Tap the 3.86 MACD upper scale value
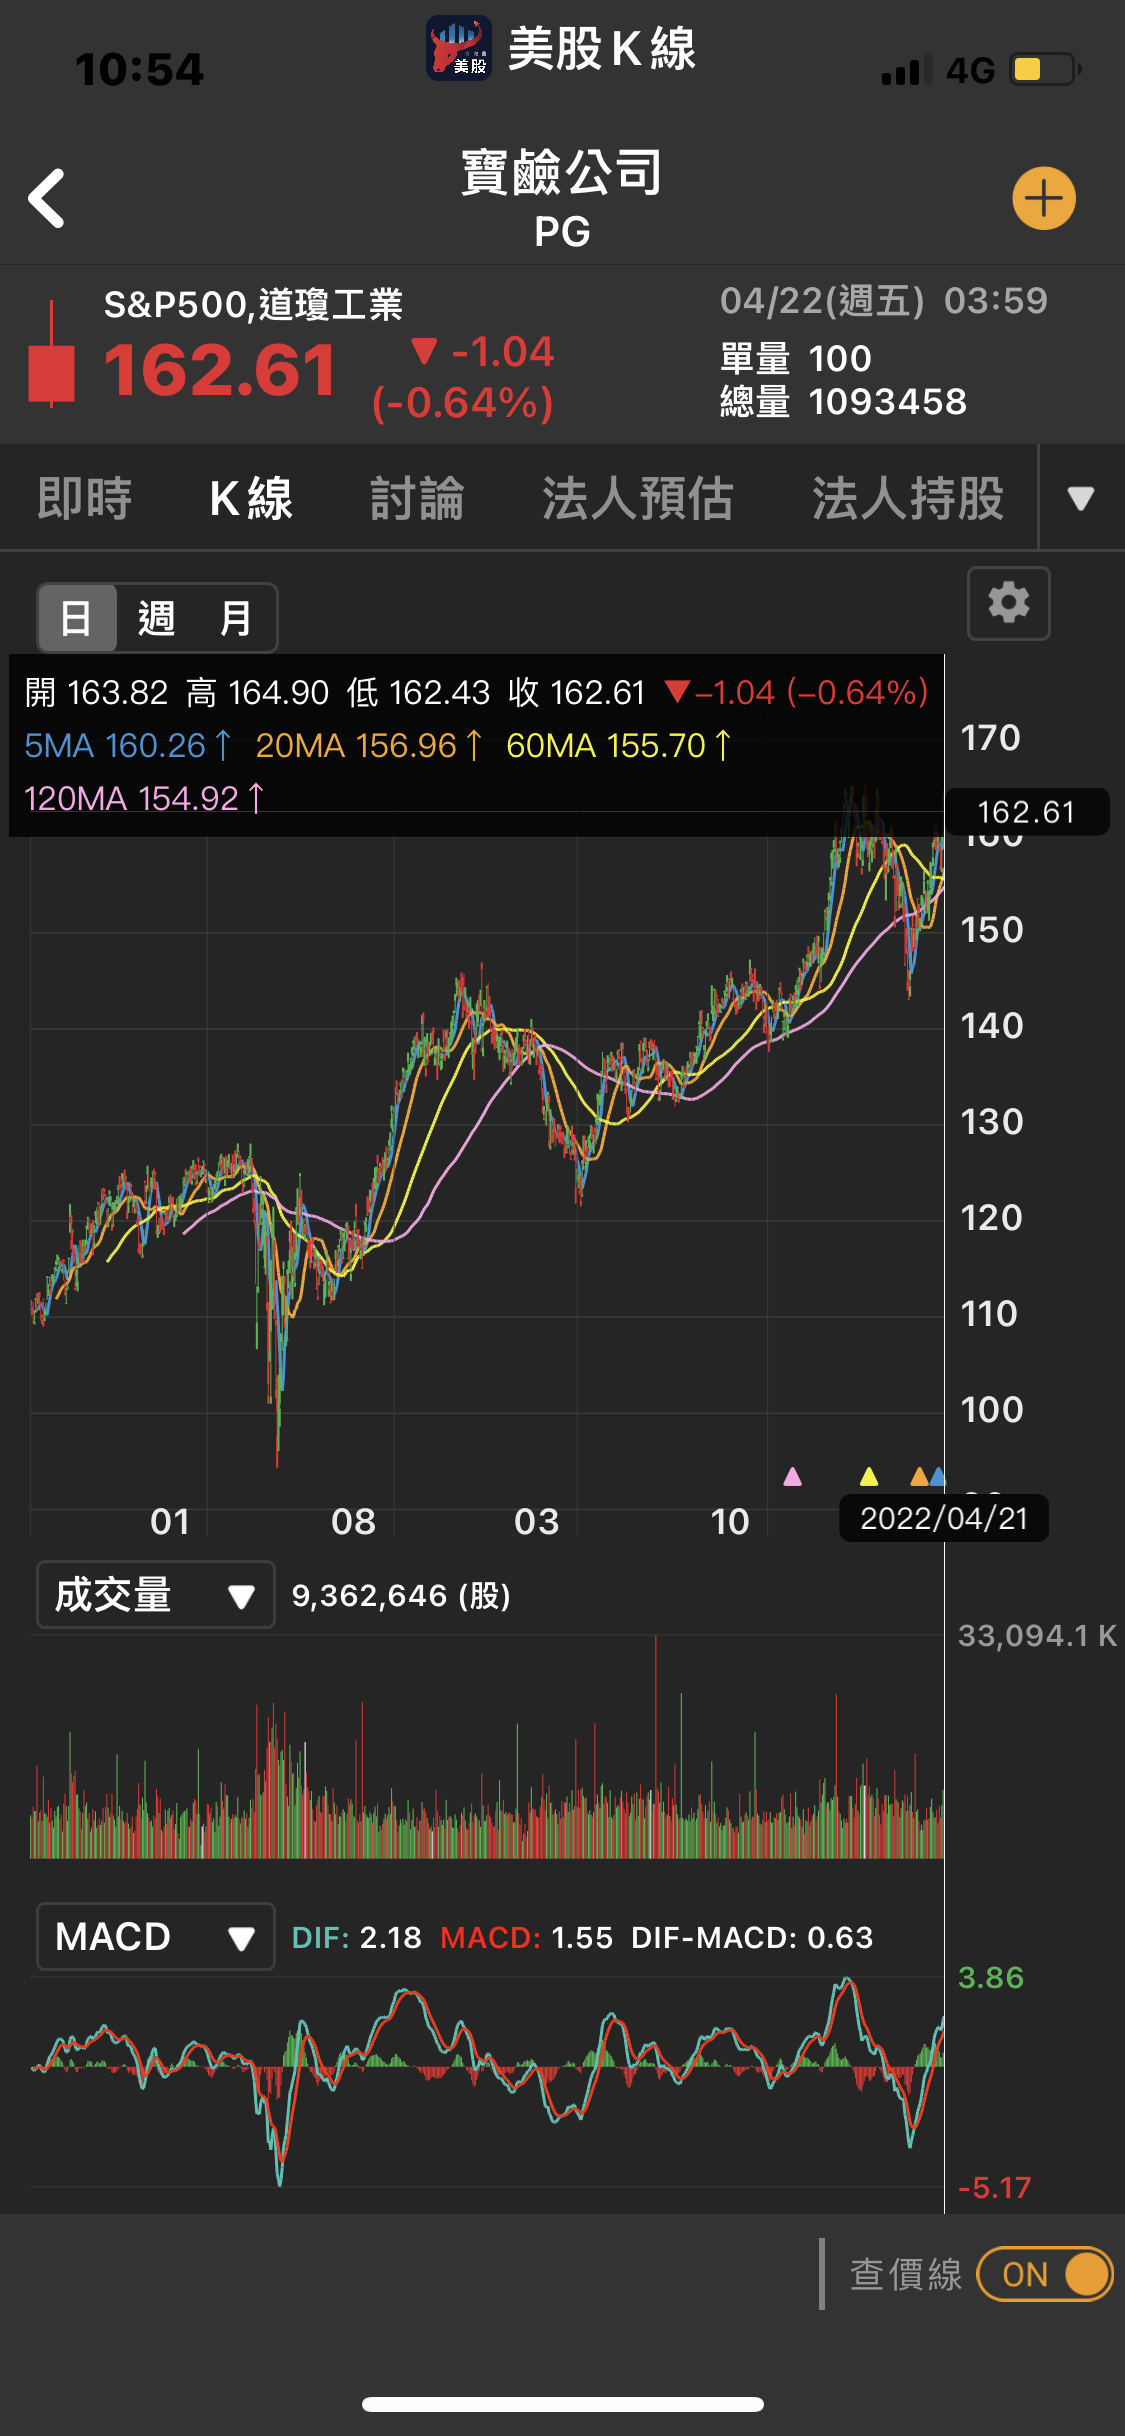 [991, 1977]
